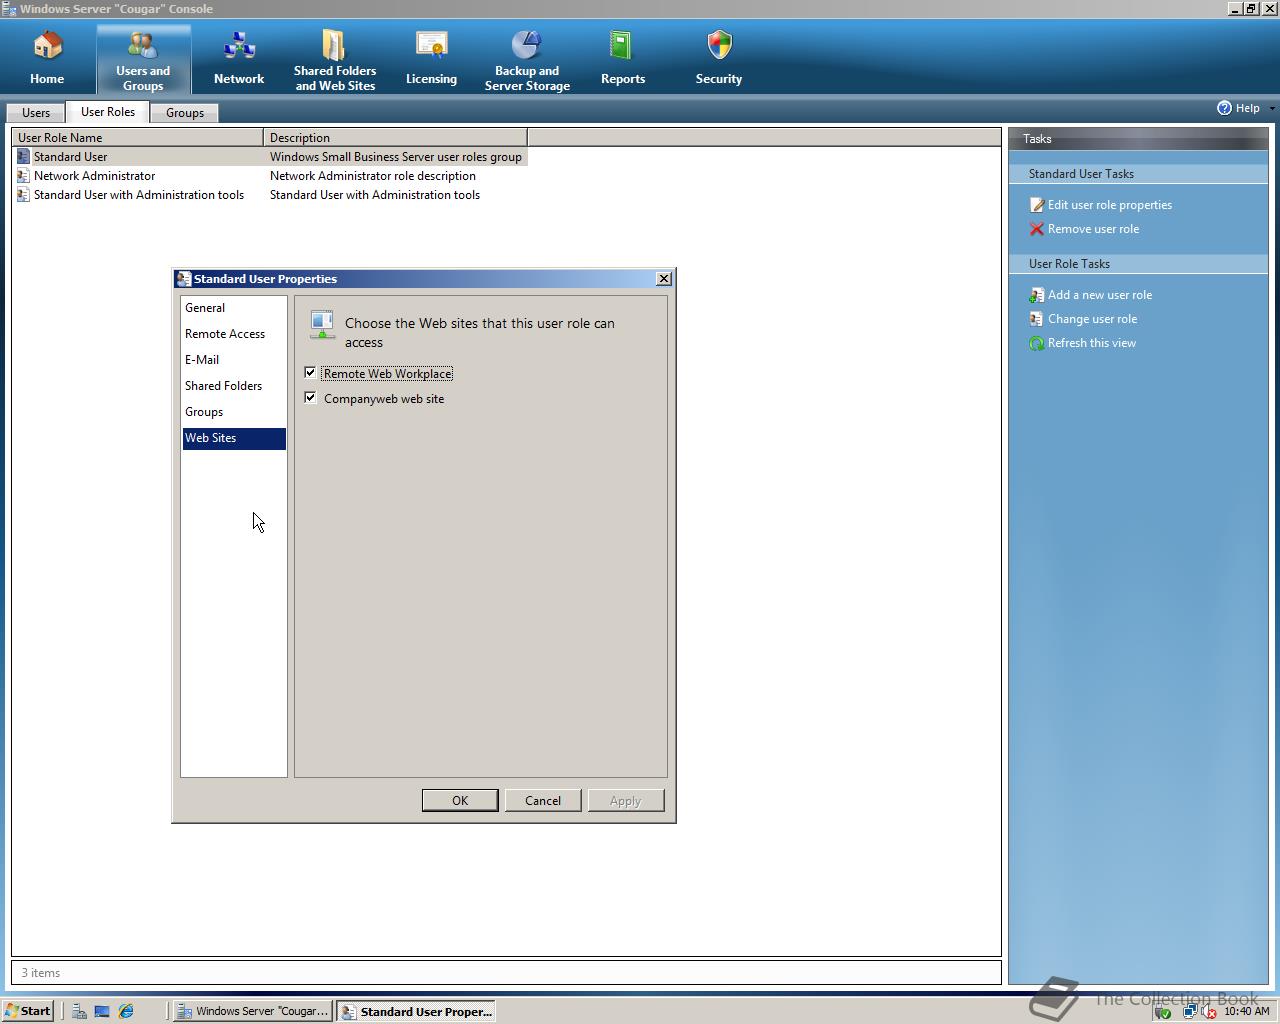This screenshot has width=1280, height=1024.
Task: Open Server Manager from quick launch
Action: (x=79, y=1011)
